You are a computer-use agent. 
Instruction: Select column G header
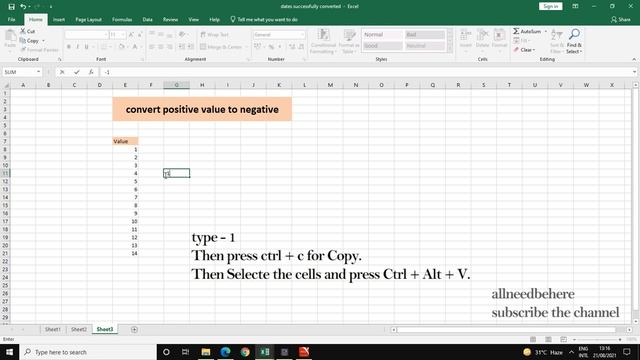pyautogui.click(x=176, y=85)
